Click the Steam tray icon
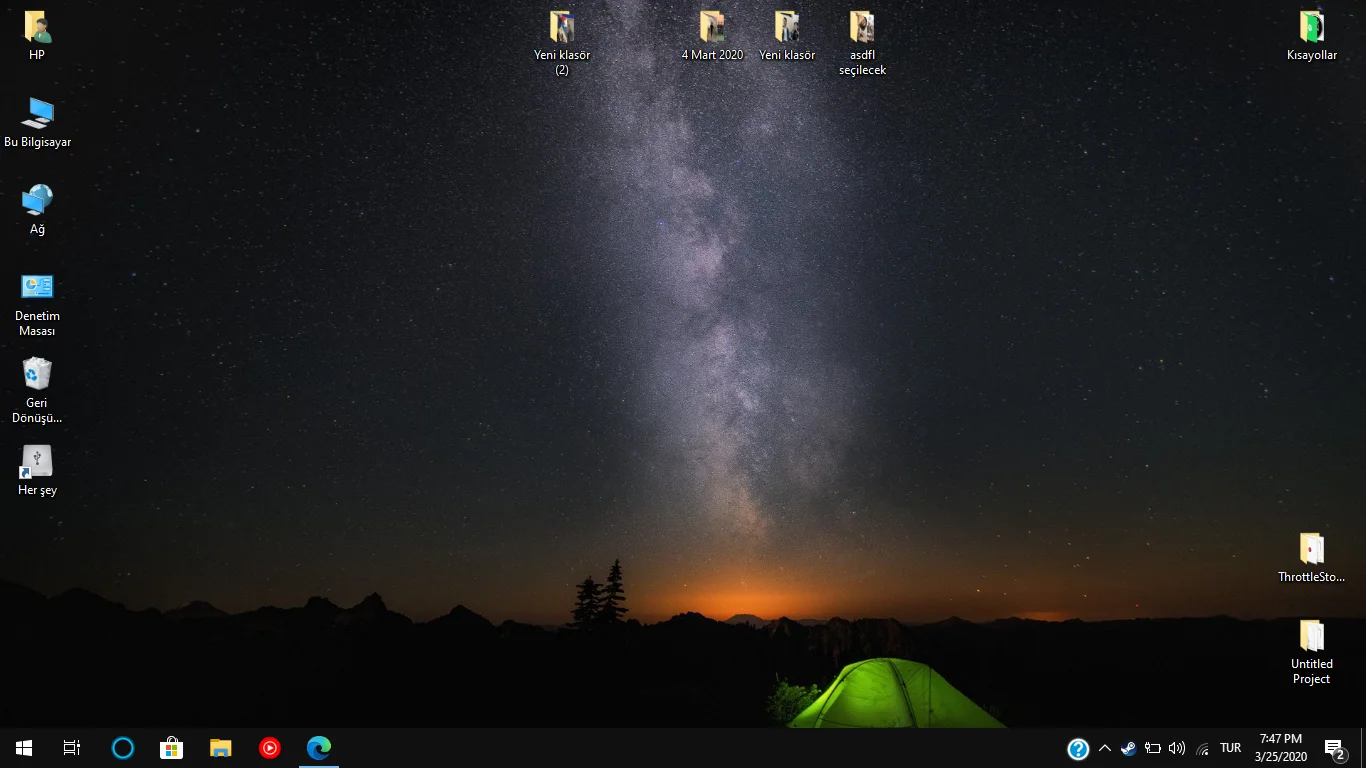This screenshot has width=1366, height=768. point(1128,748)
